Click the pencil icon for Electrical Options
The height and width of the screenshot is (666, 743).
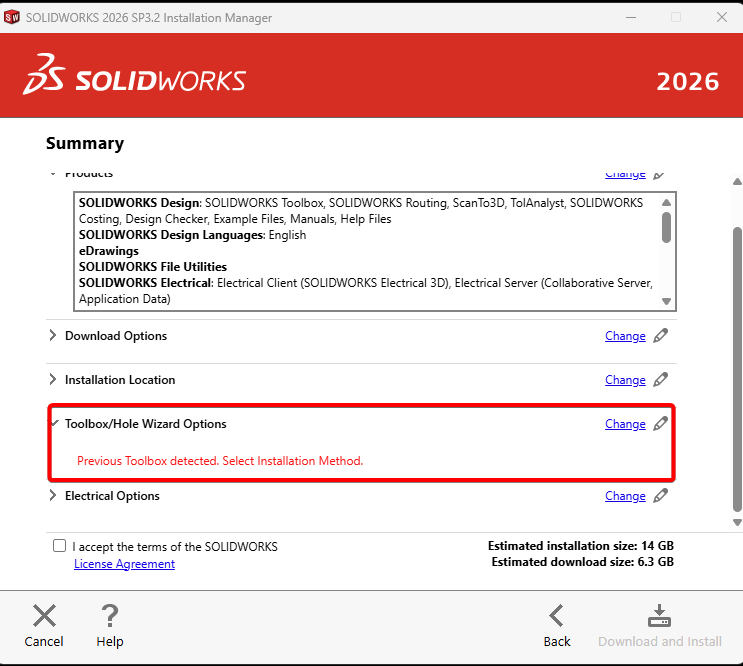pos(661,496)
